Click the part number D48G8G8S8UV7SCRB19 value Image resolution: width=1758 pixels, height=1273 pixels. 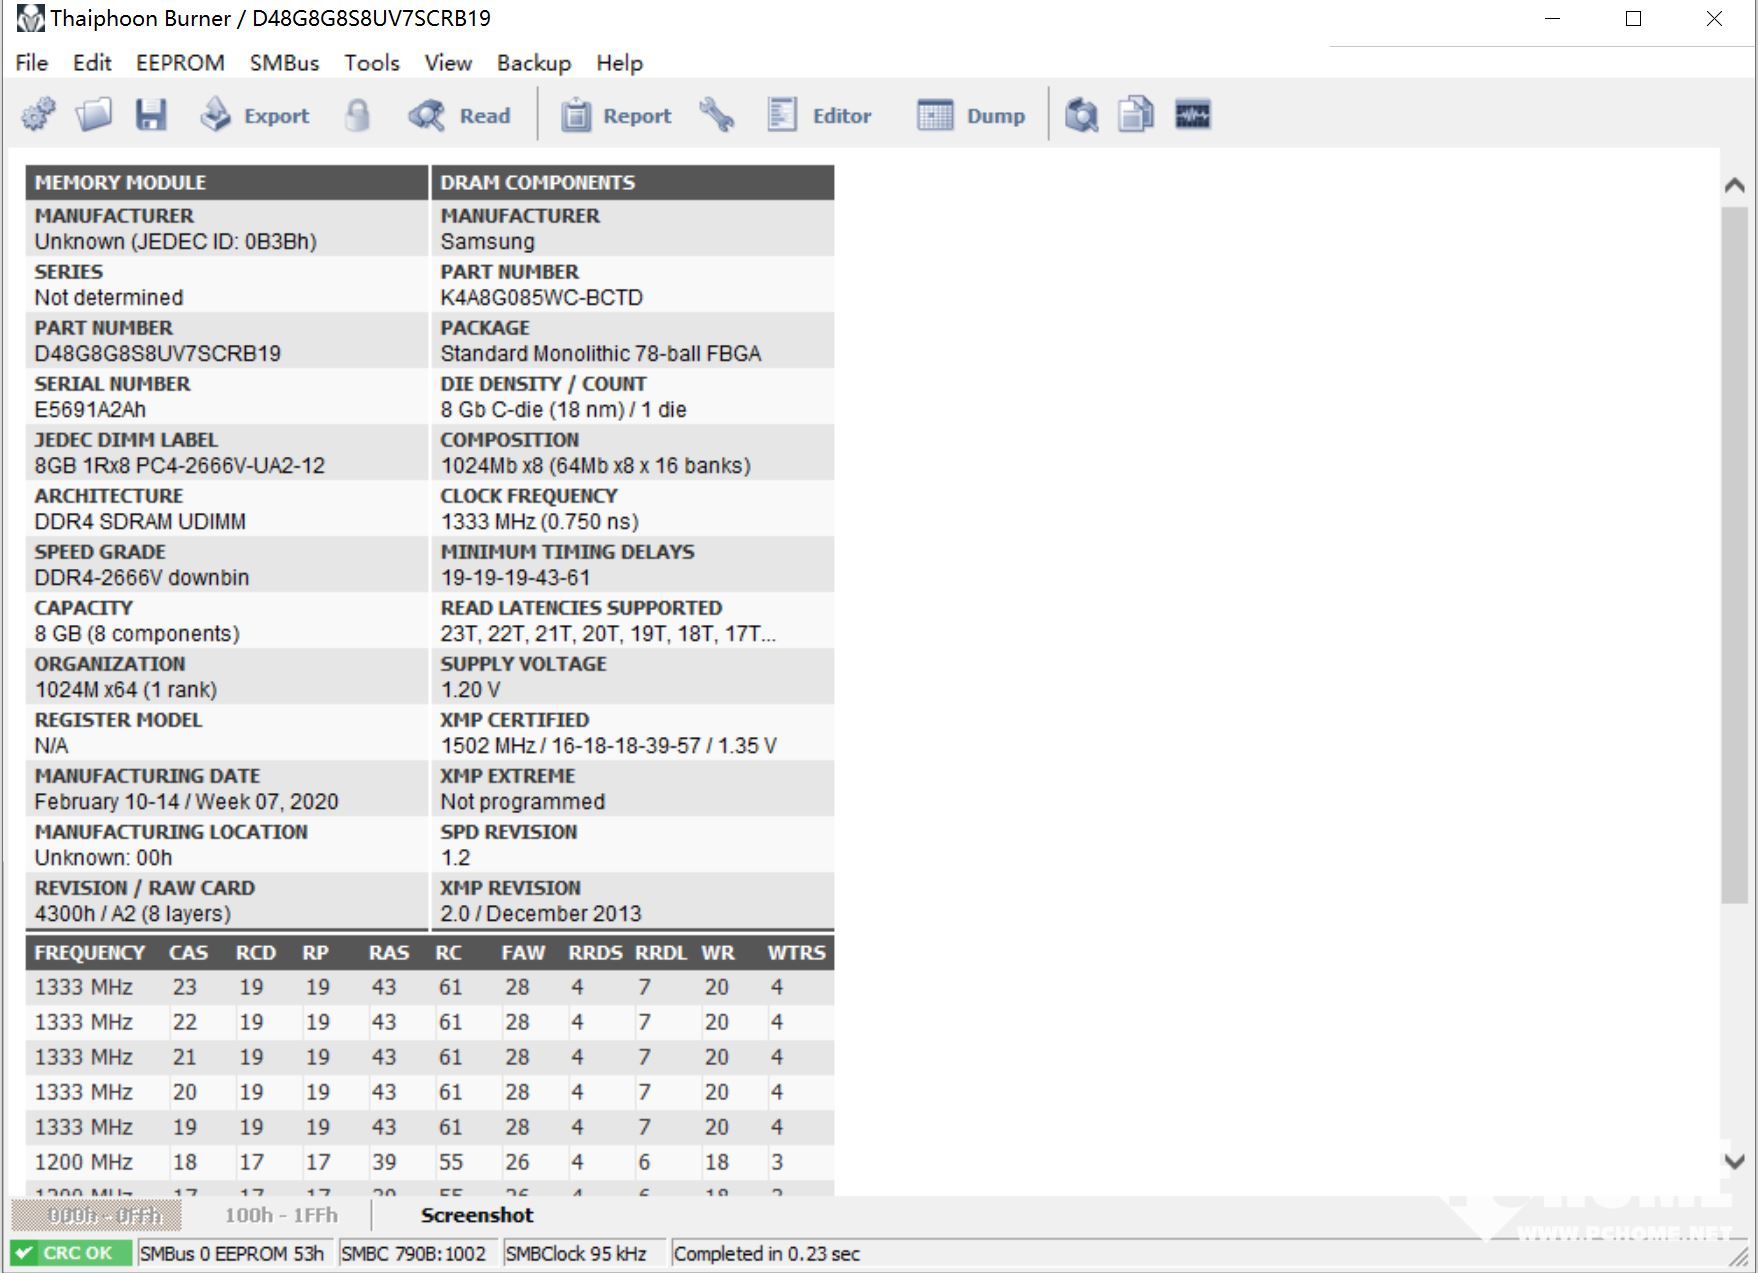click(158, 353)
